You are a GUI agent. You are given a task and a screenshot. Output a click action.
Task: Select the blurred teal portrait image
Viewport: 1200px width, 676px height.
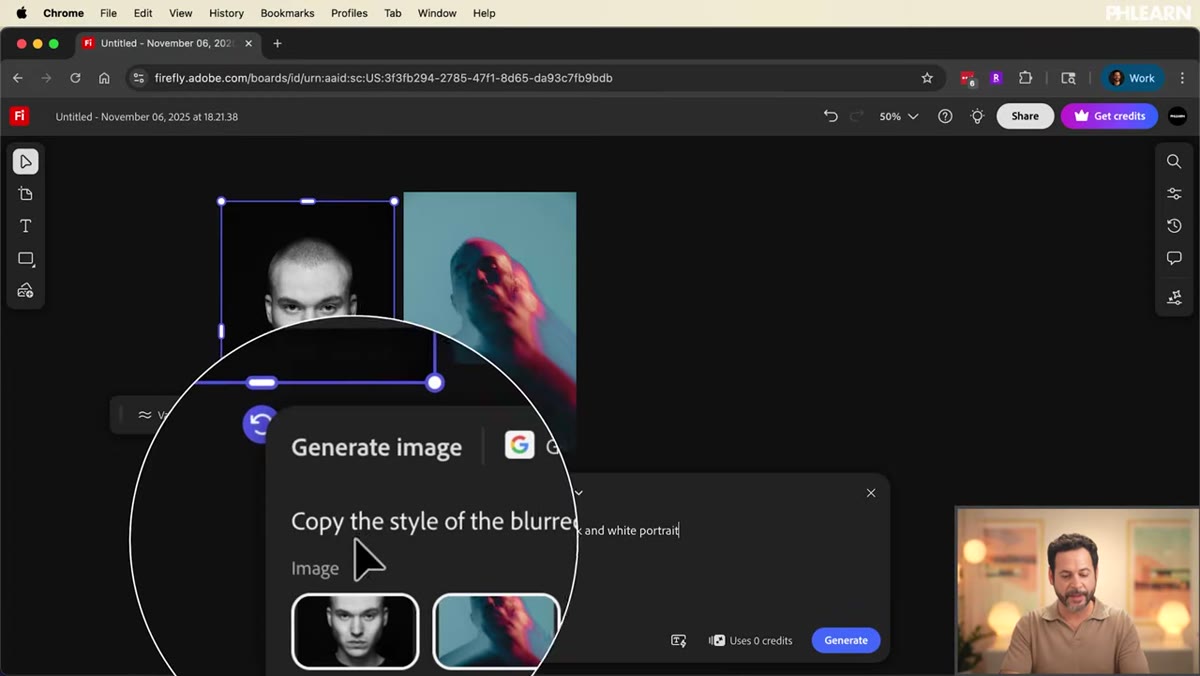(490, 320)
